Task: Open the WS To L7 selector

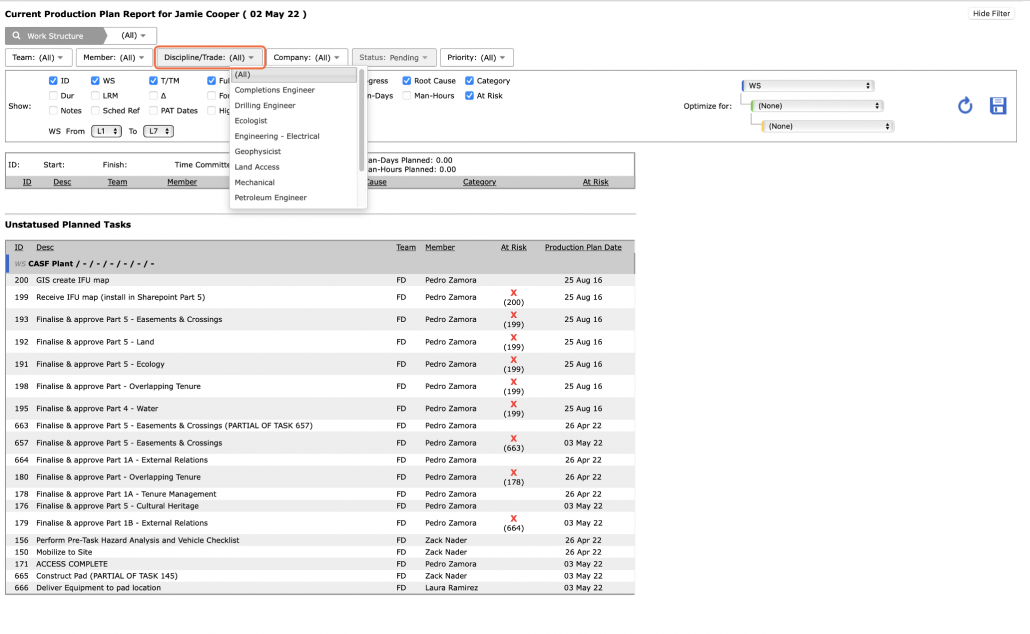Action: 158,131
